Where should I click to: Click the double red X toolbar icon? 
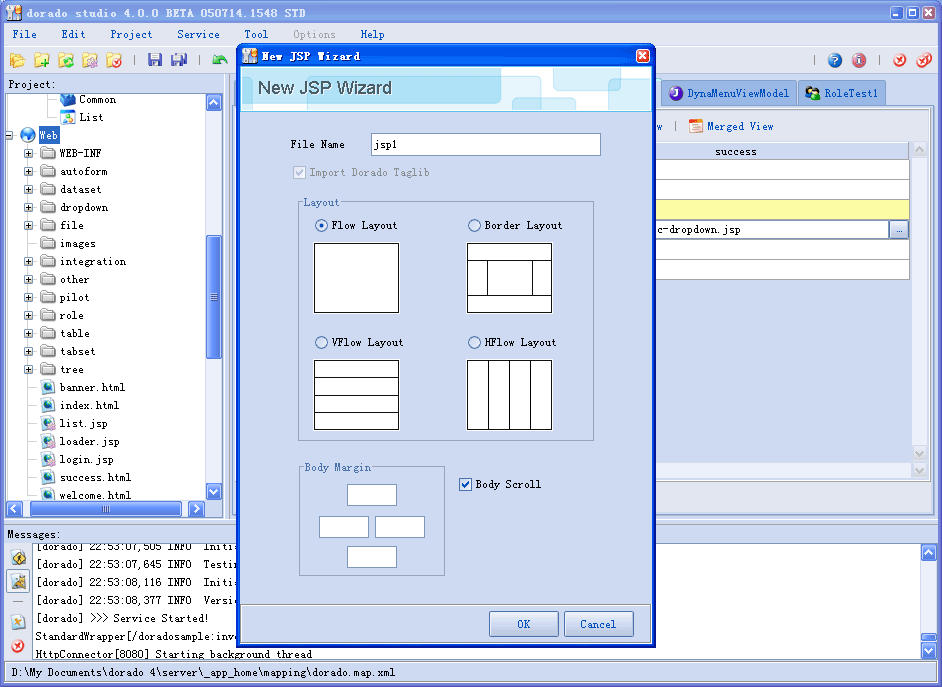(x=924, y=60)
